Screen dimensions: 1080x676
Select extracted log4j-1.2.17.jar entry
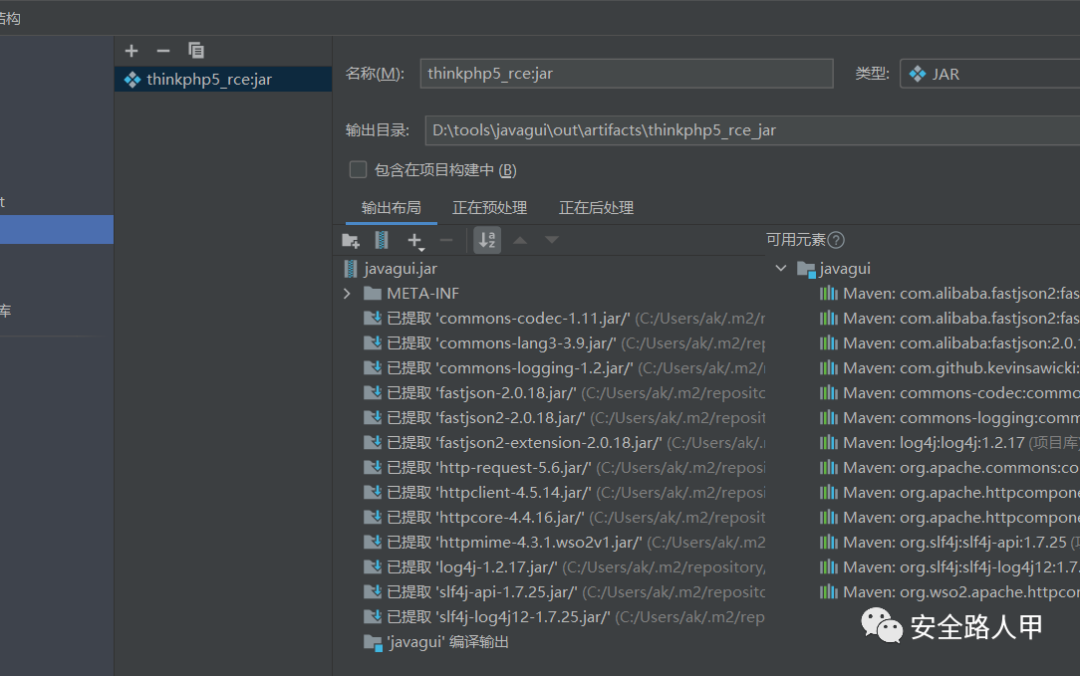pos(563,567)
